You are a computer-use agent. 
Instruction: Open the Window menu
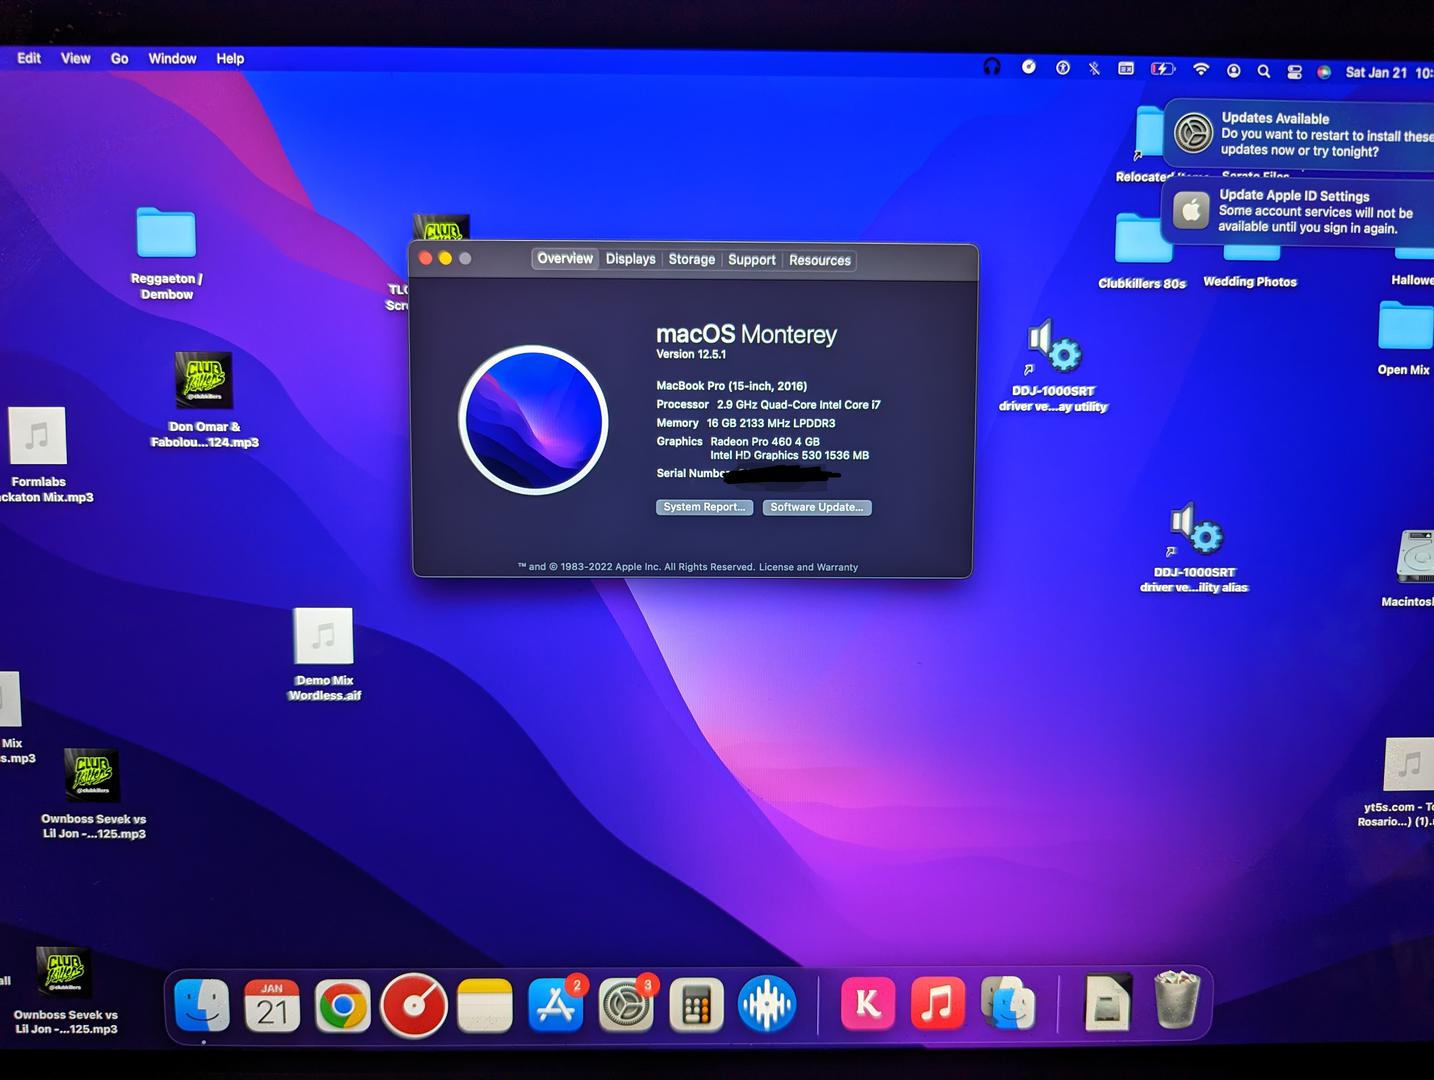[x=172, y=59]
